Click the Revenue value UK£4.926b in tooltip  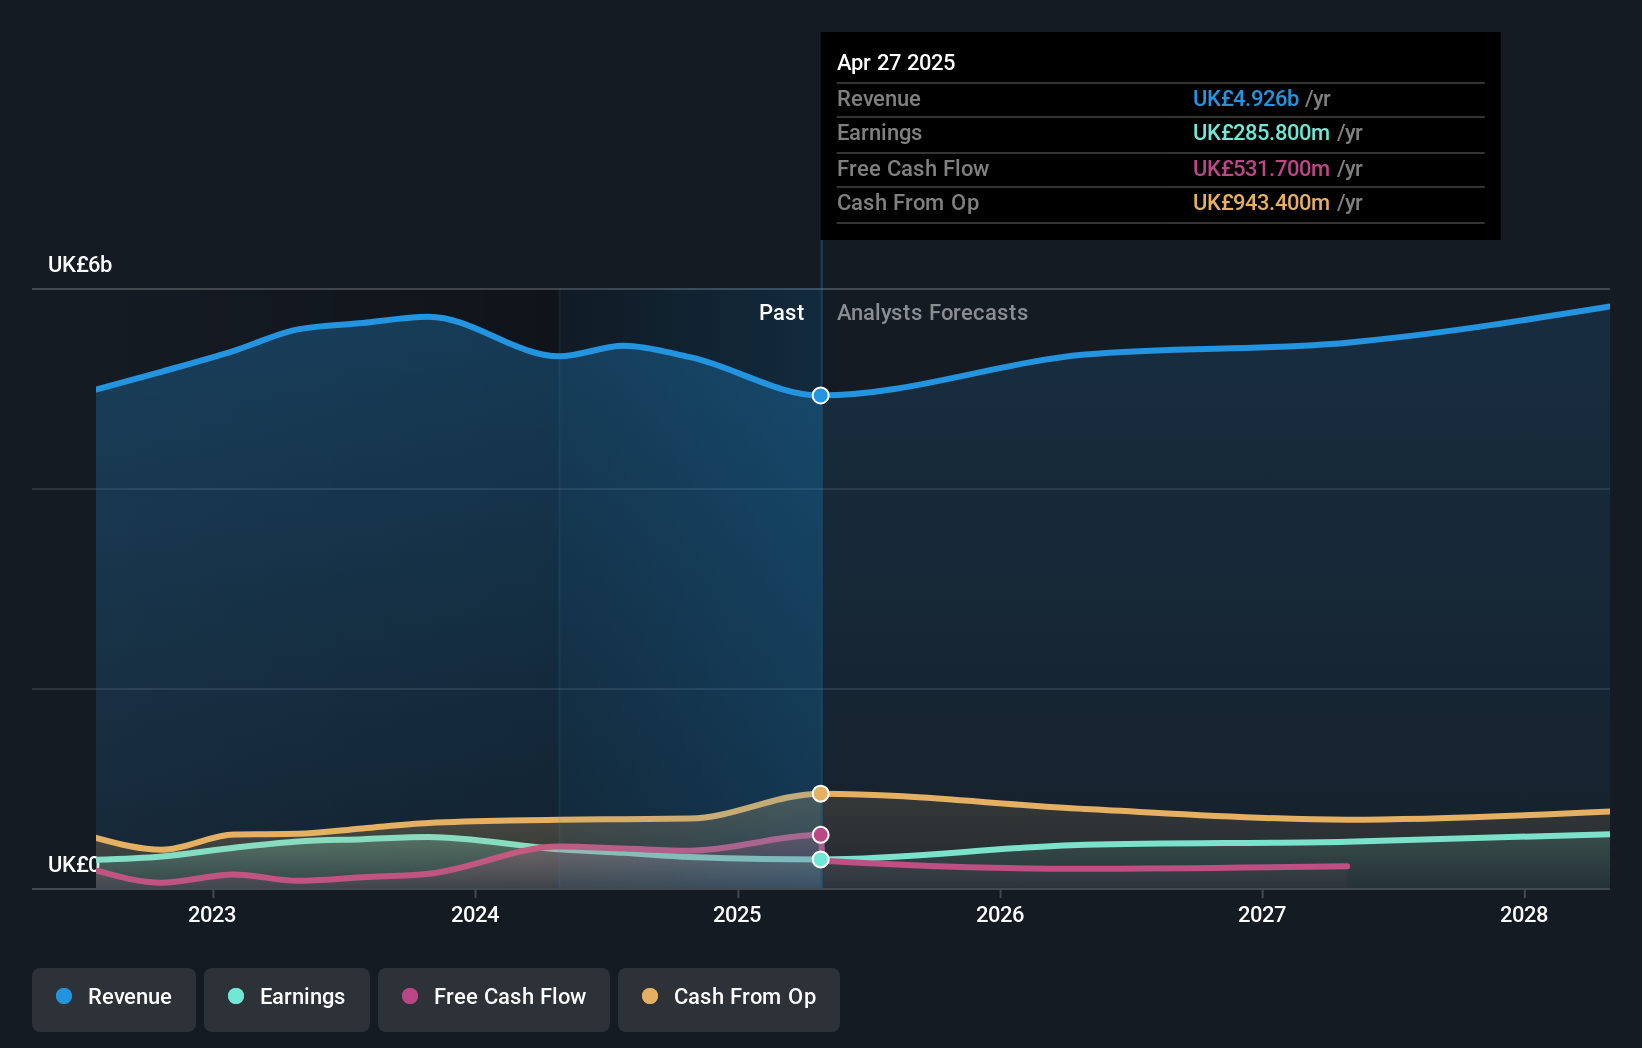pyautogui.click(x=1245, y=99)
